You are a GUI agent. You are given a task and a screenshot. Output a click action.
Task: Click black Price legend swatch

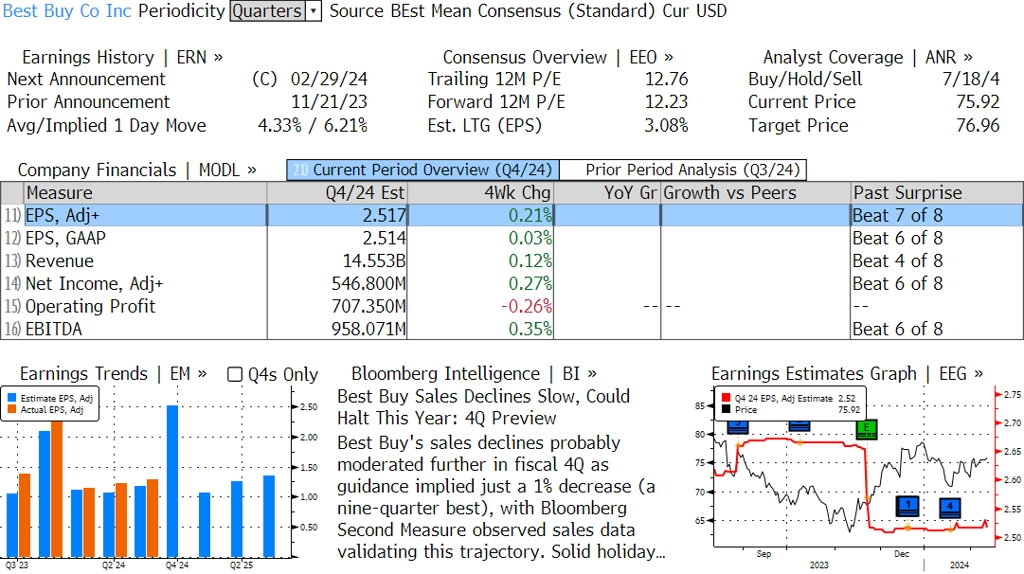click(726, 409)
